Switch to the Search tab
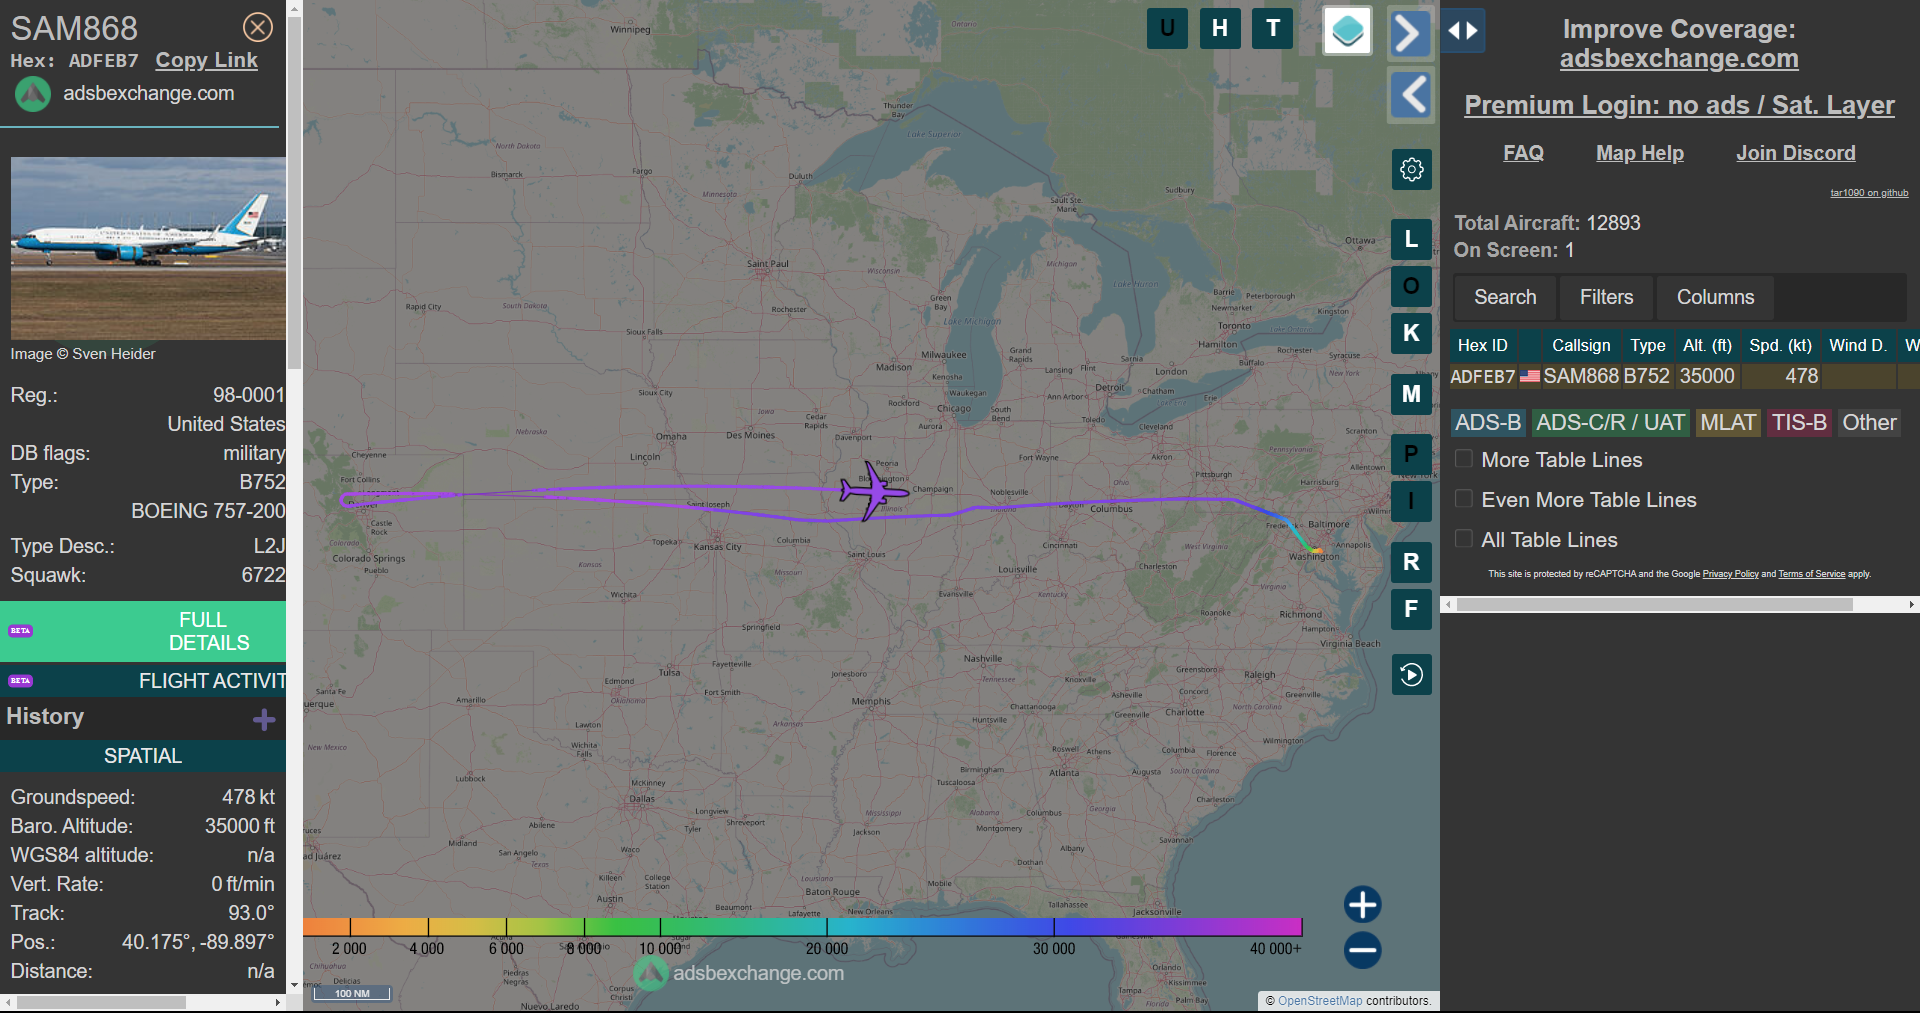The width and height of the screenshot is (1920, 1013). (x=1505, y=297)
